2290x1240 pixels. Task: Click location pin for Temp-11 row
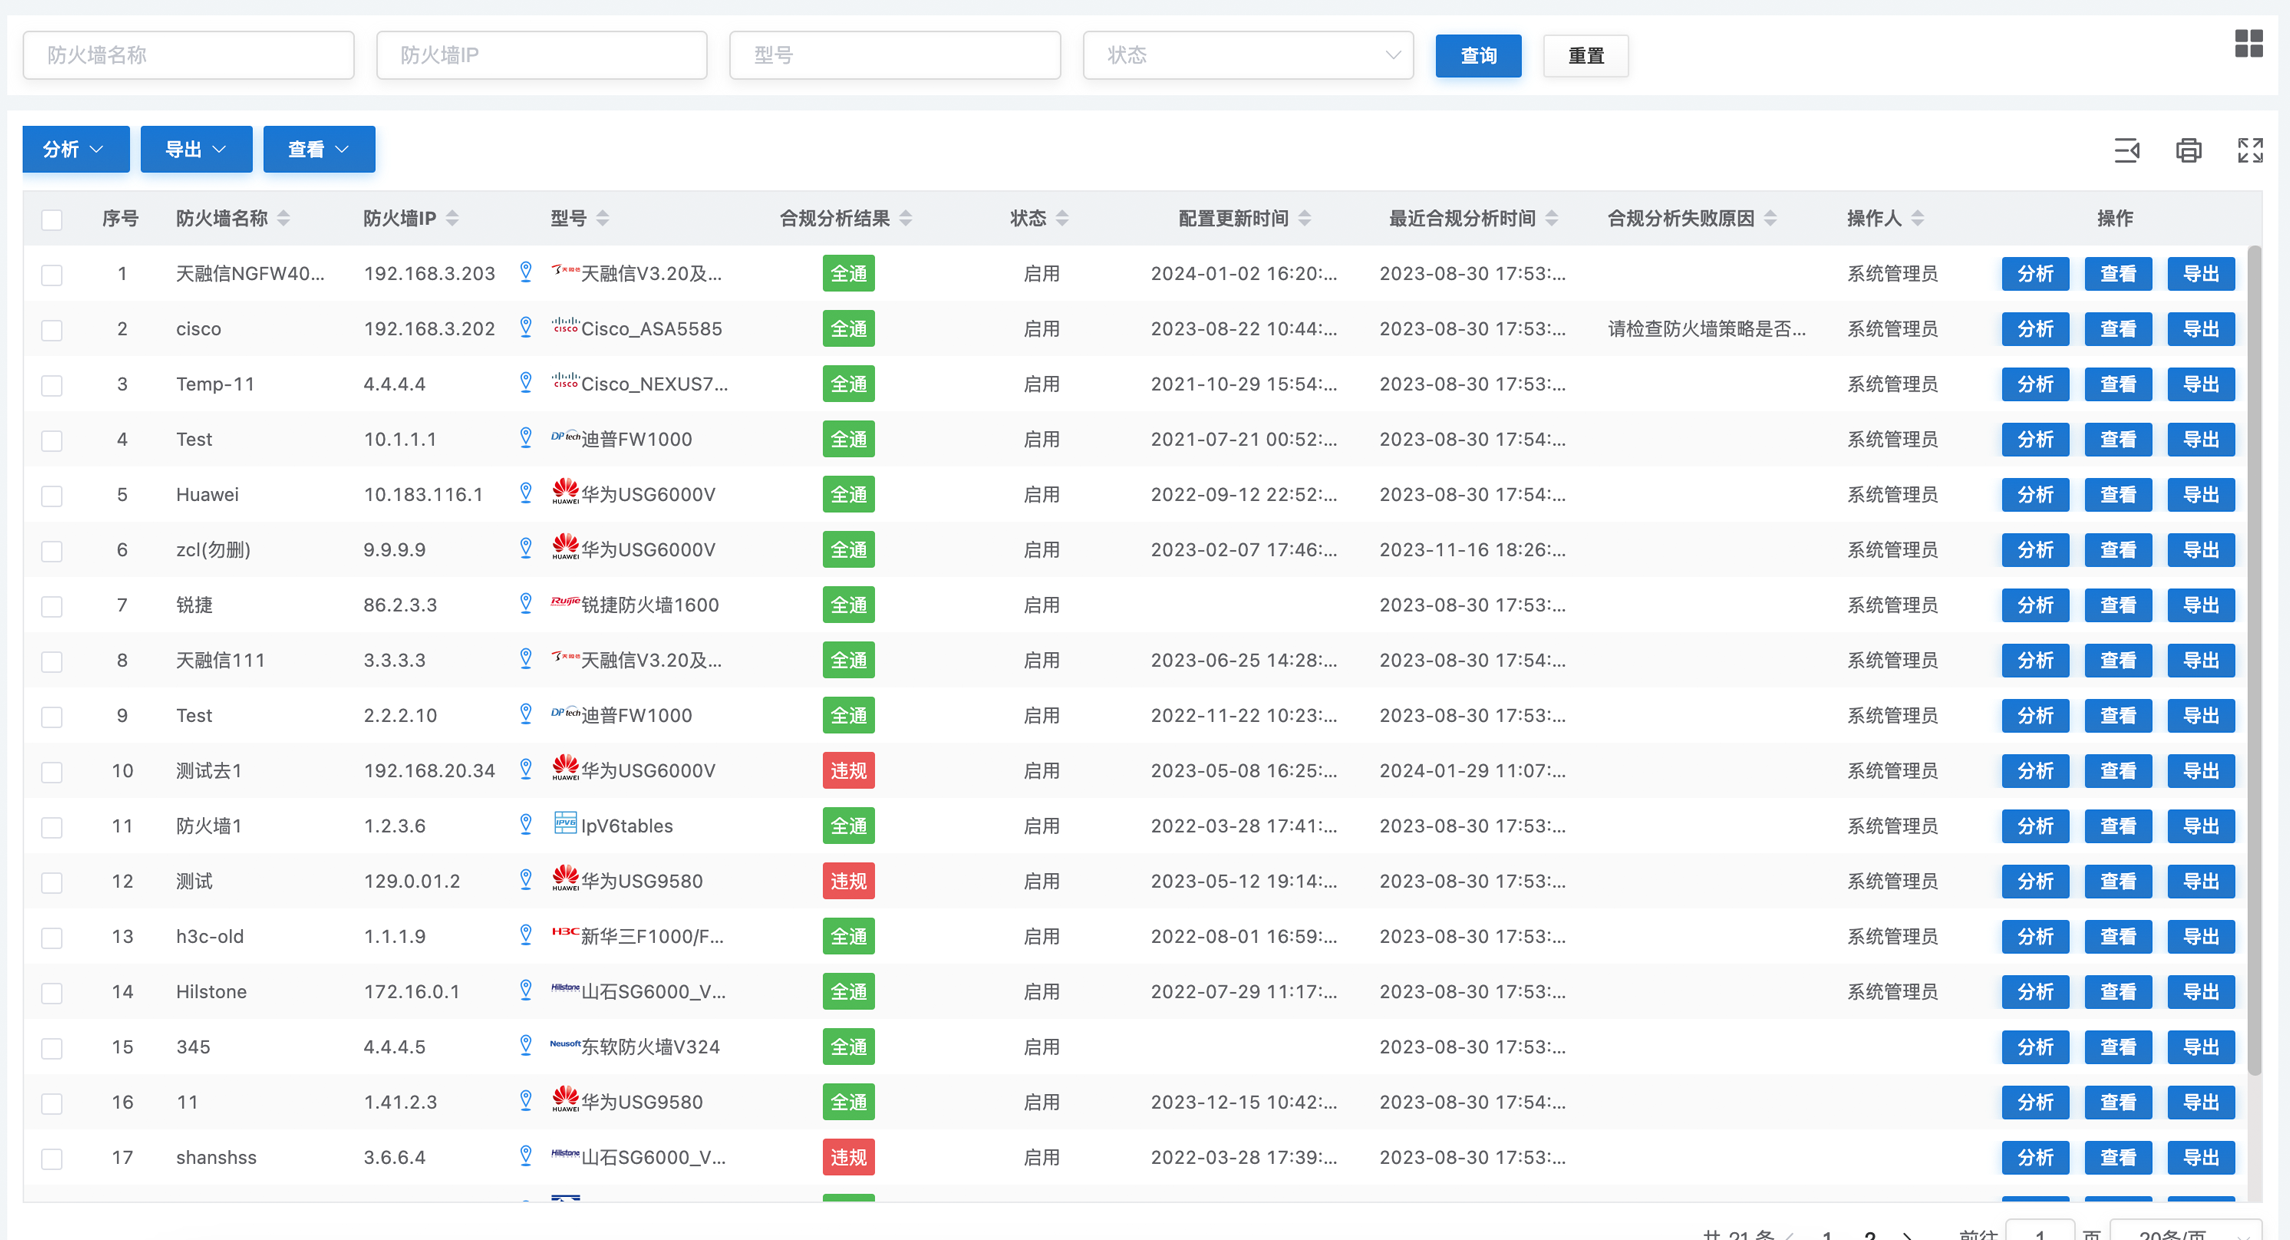(x=526, y=382)
